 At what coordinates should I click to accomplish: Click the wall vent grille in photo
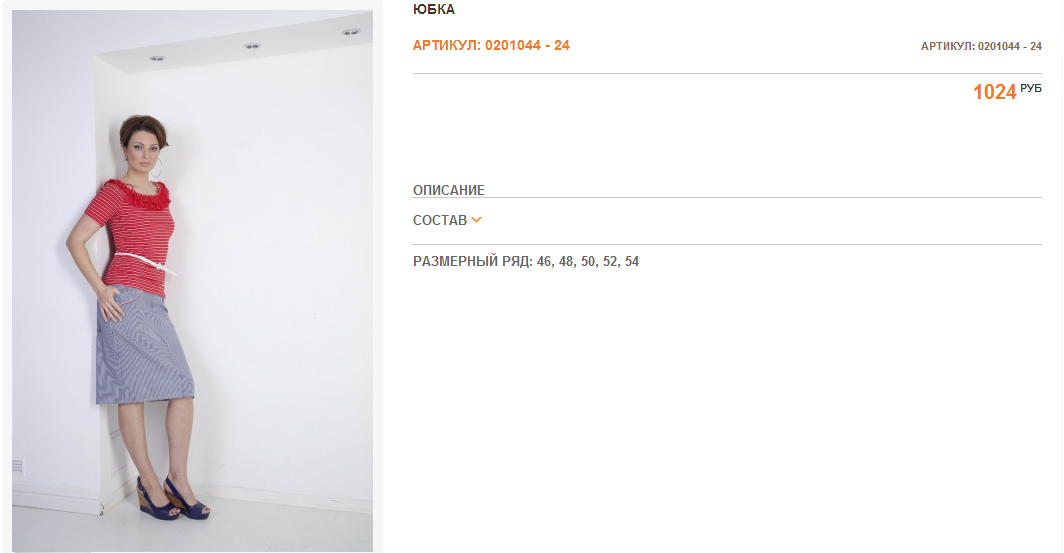[x=18, y=466]
